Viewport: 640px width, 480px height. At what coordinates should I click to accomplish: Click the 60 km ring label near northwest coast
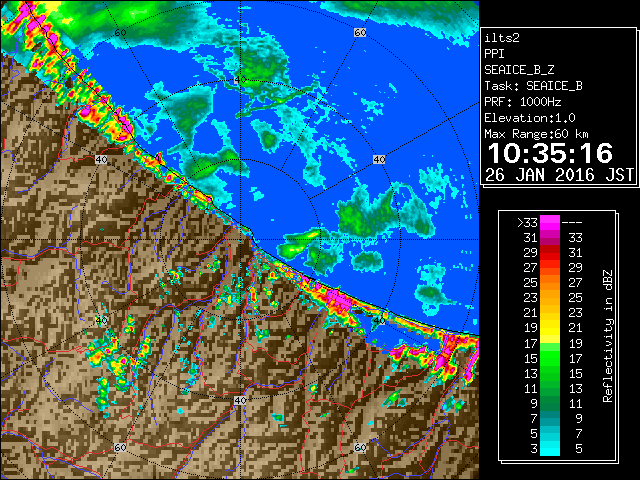point(120,33)
